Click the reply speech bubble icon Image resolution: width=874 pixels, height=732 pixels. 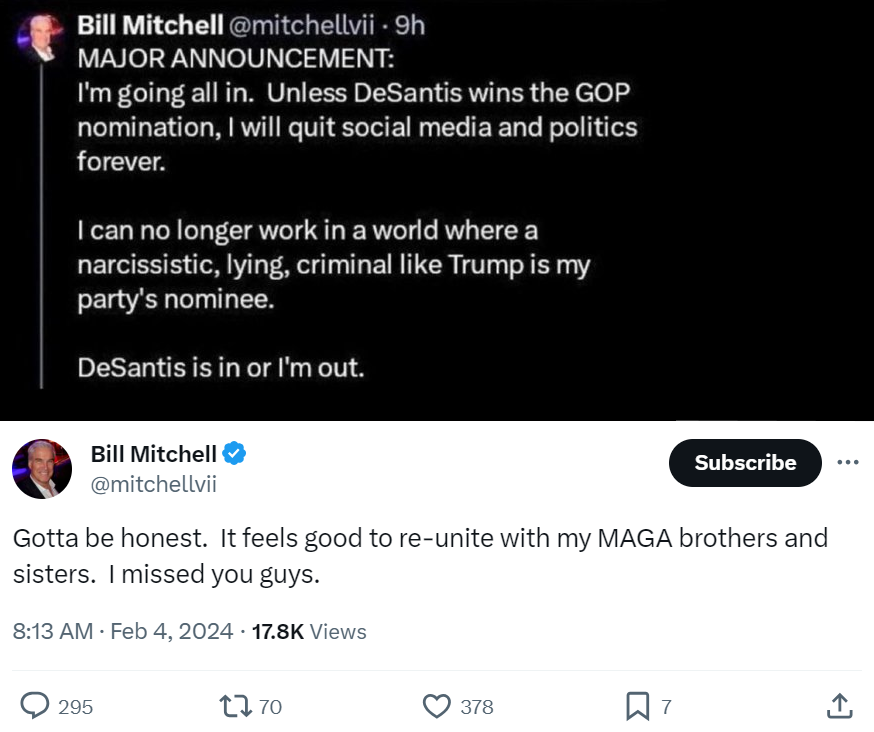(35, 706)
